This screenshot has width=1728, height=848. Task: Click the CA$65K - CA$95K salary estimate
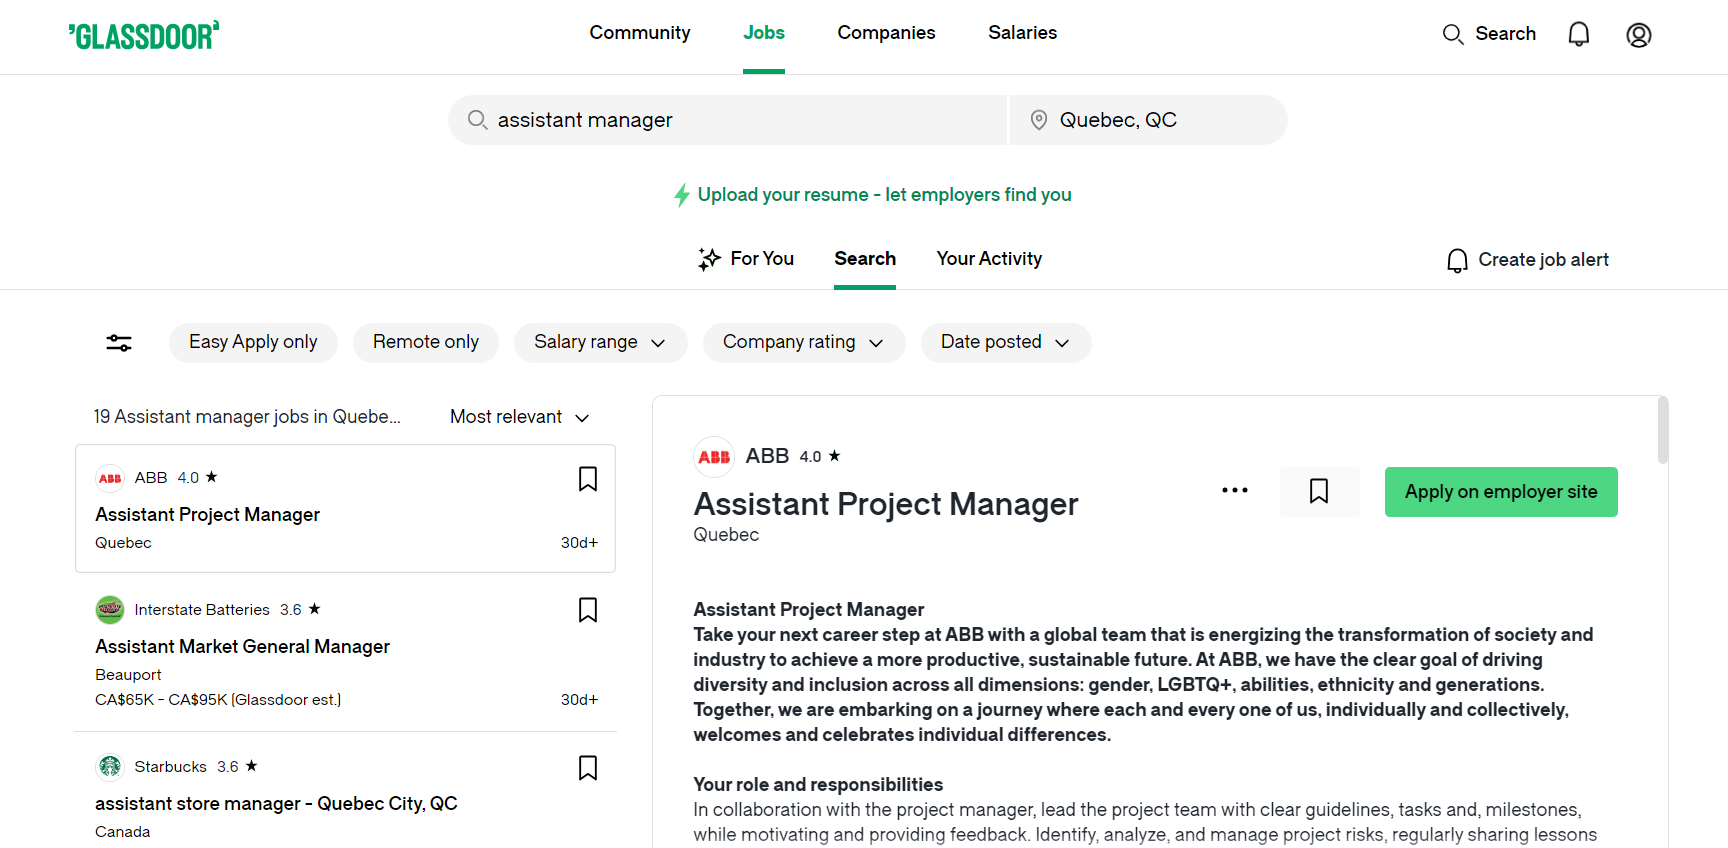click(218, 700)
